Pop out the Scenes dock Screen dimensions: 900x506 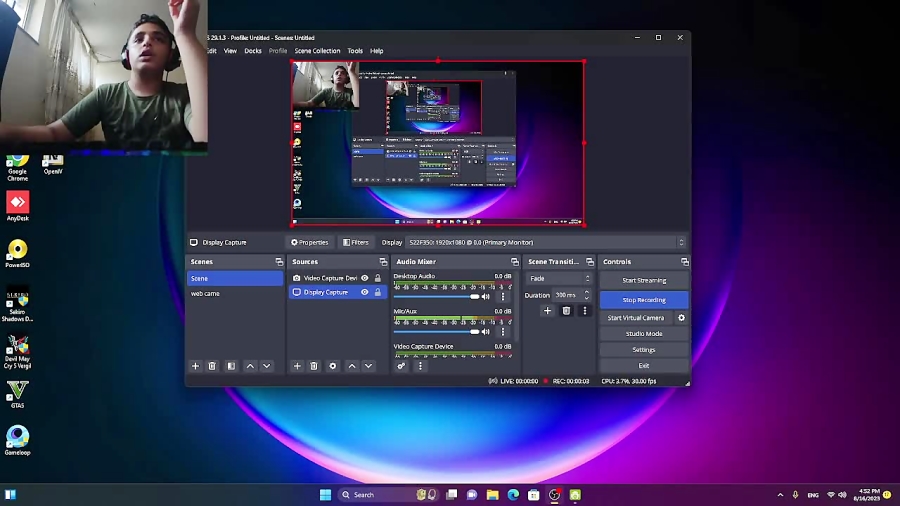pos(279,262)
